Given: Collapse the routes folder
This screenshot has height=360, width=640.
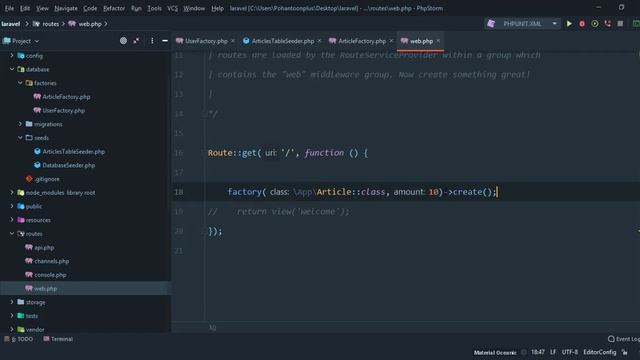Looking at the screenshot, I should click(11, 234).
